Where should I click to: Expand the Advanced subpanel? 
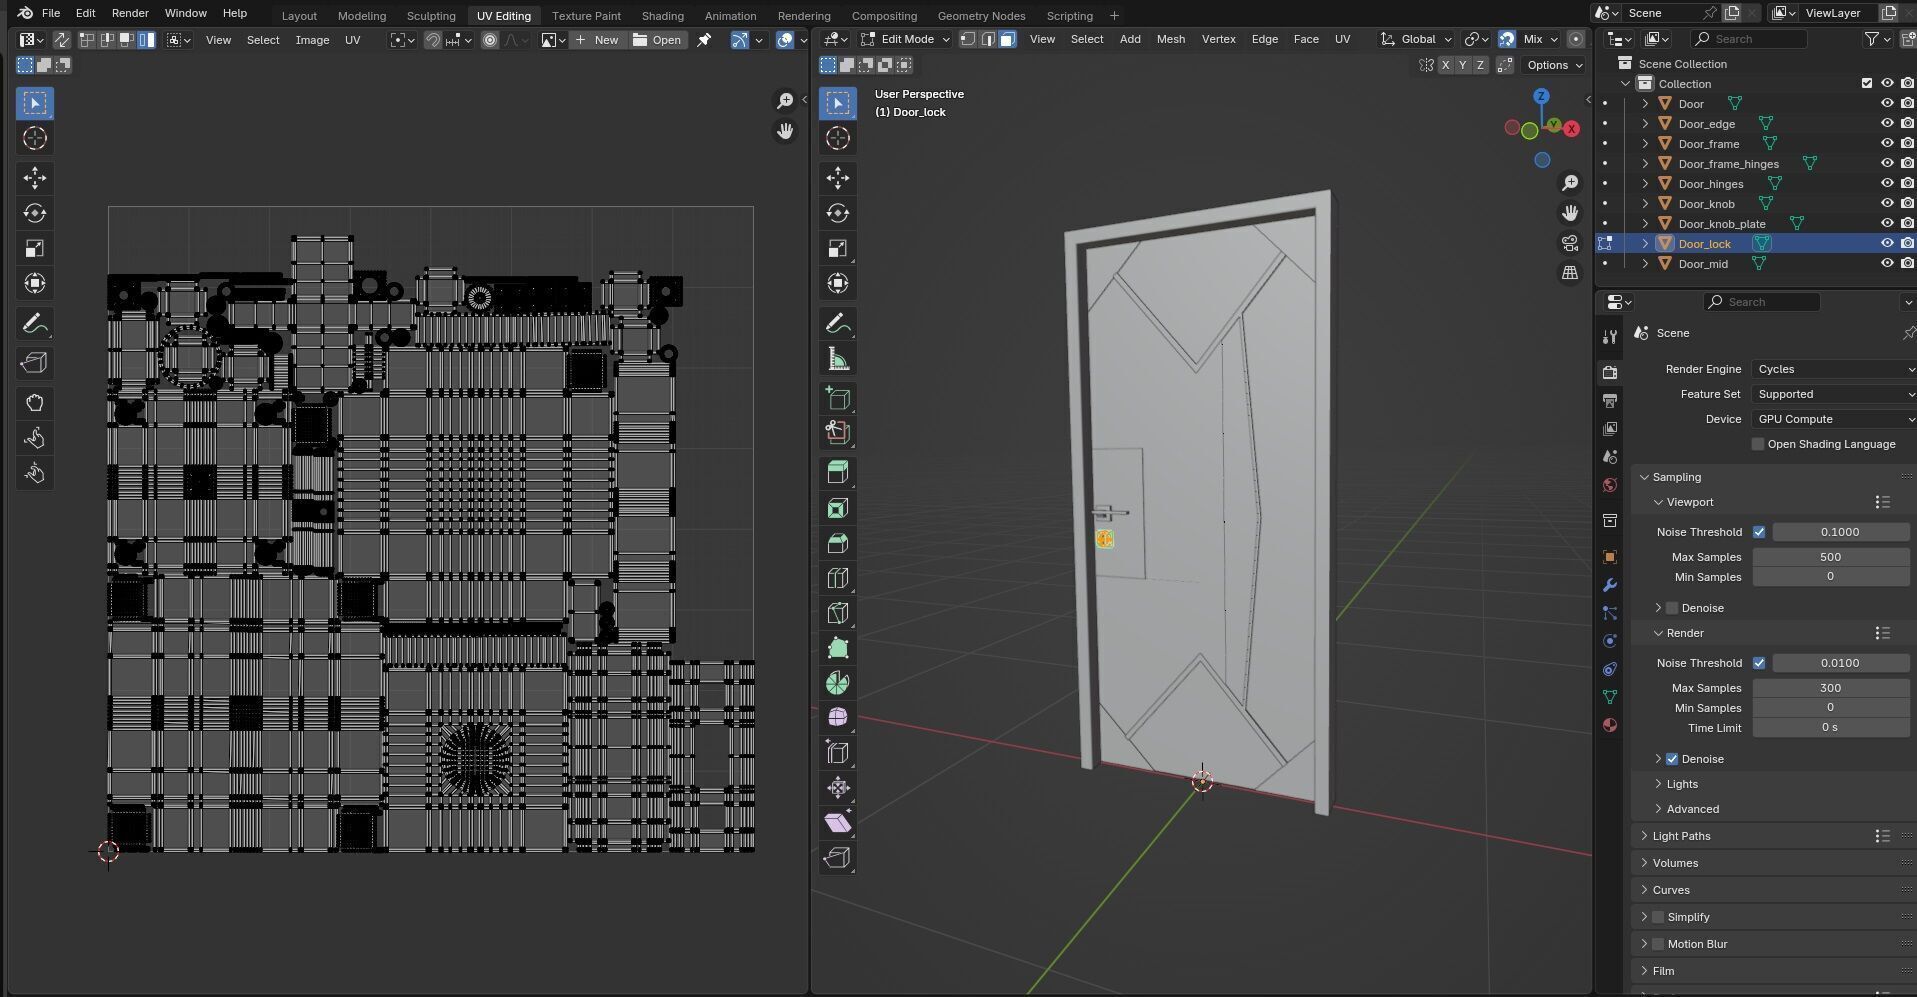1692,809
